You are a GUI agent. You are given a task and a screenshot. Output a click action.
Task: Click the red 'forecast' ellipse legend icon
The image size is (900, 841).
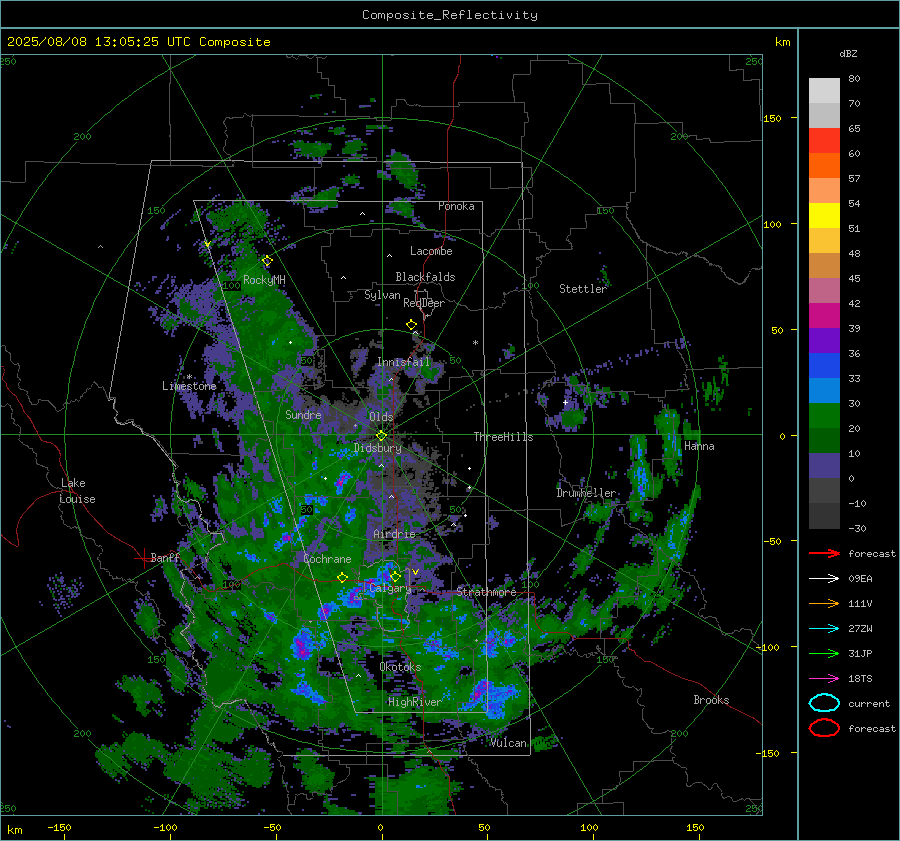tap(824, 728)
